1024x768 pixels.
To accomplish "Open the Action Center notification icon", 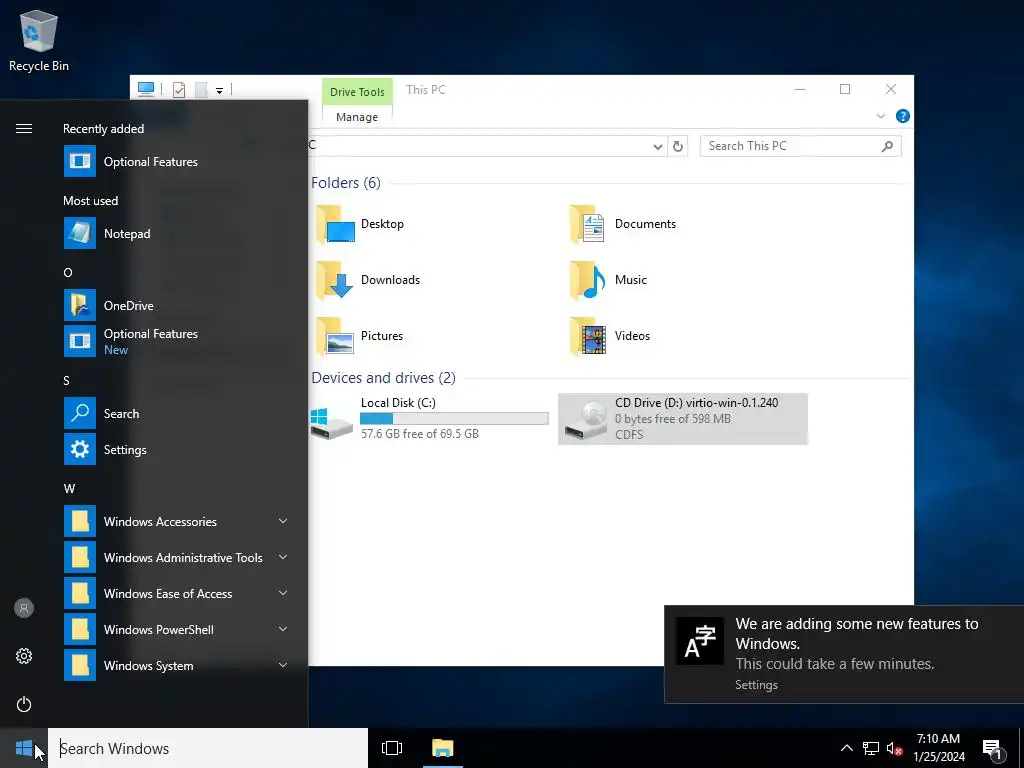I will pyautogui.click(x=993, y=748).
